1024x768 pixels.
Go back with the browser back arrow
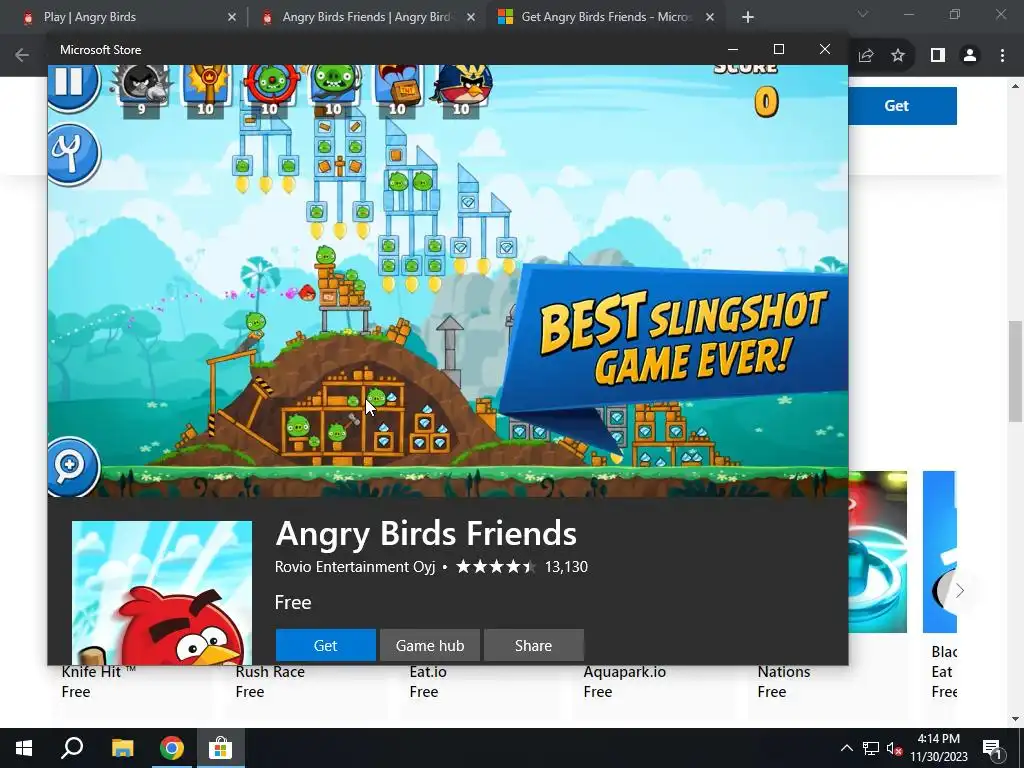tap(22, 55)
